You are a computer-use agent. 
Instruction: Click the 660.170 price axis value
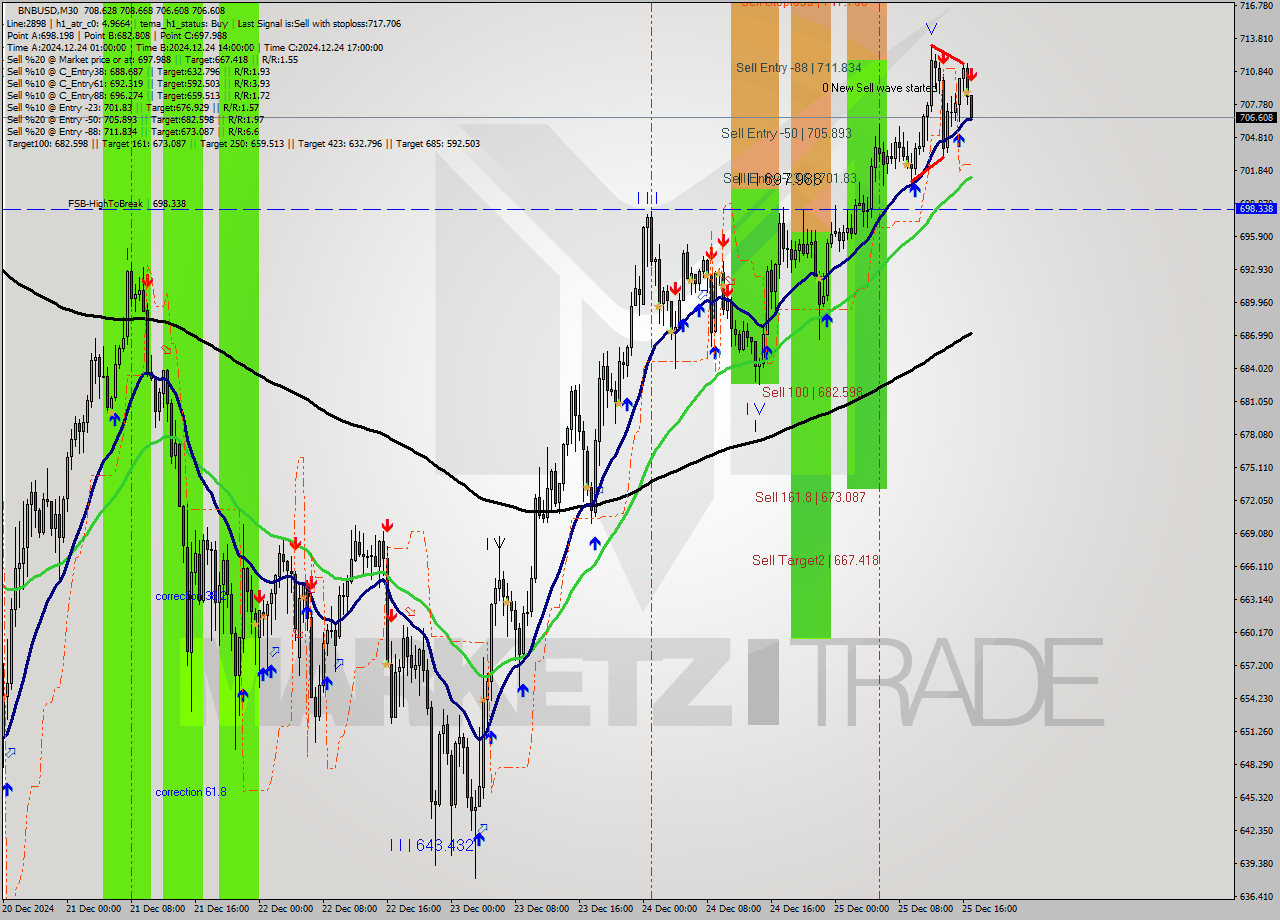1256,633
